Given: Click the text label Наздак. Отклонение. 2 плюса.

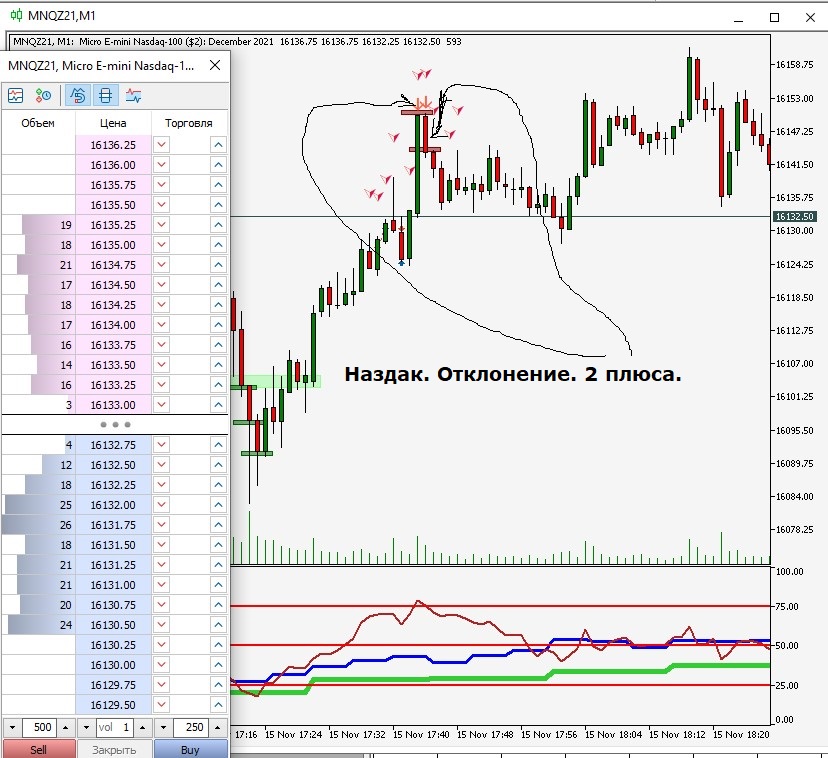Looking at the screenshot, I should coord(513,374).
